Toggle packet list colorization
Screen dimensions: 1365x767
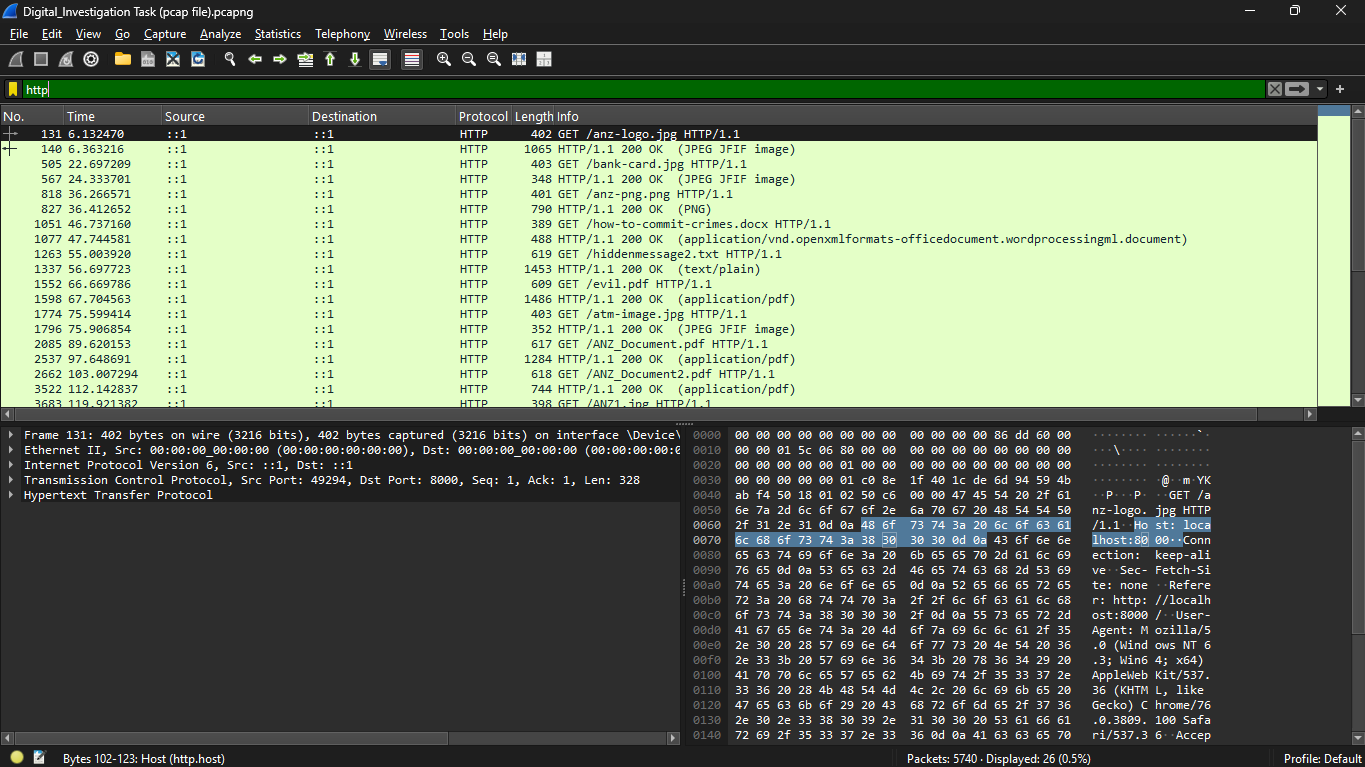click(x=412, y=60)
